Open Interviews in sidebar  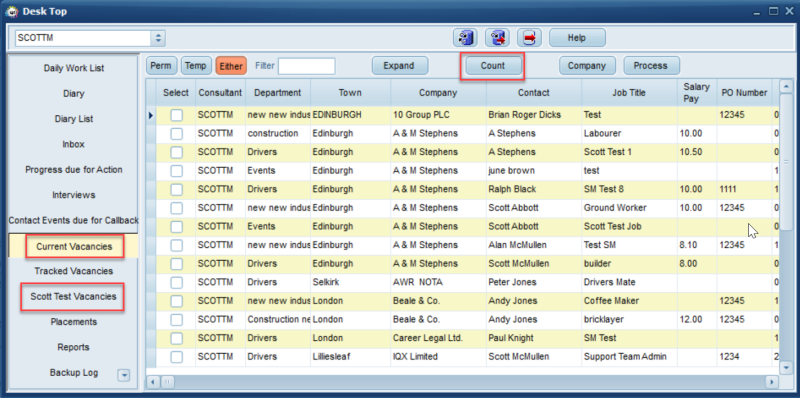(x=73, y=195)
